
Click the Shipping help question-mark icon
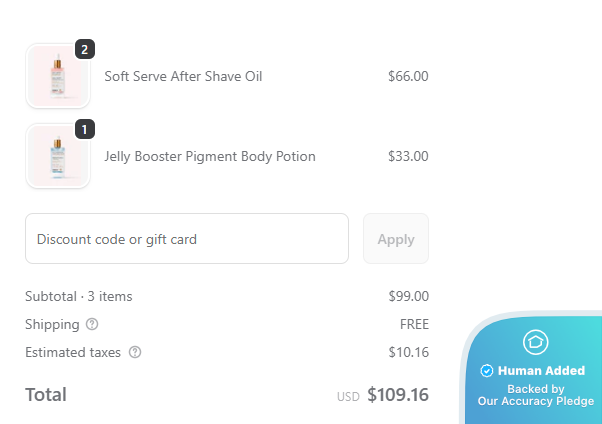(92, 324)
